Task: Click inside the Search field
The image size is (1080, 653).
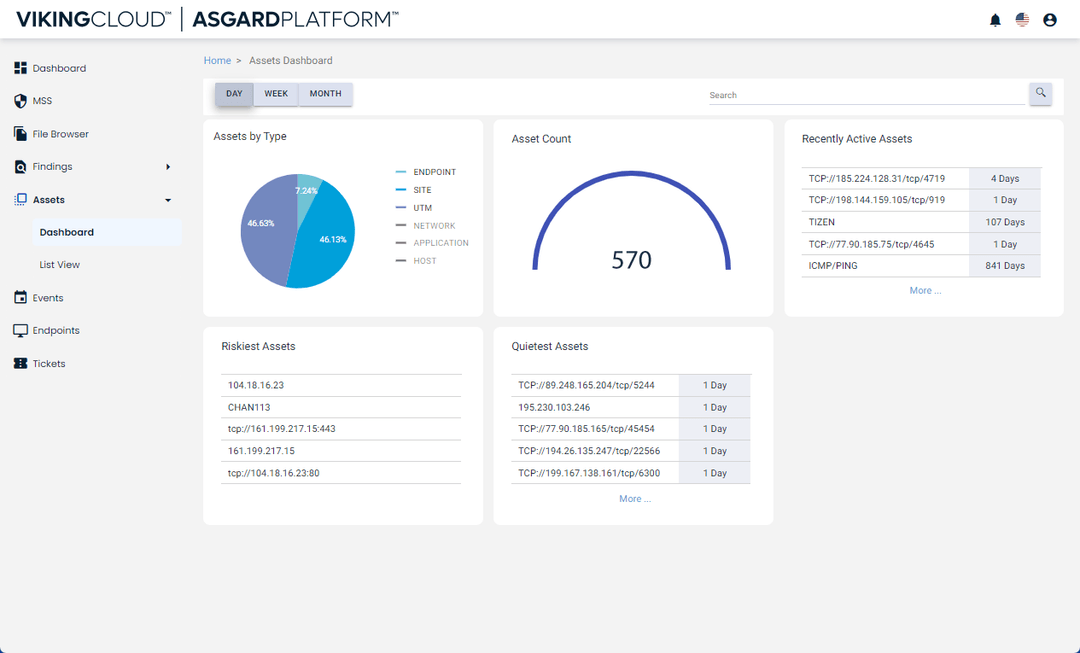Action: 860,95
